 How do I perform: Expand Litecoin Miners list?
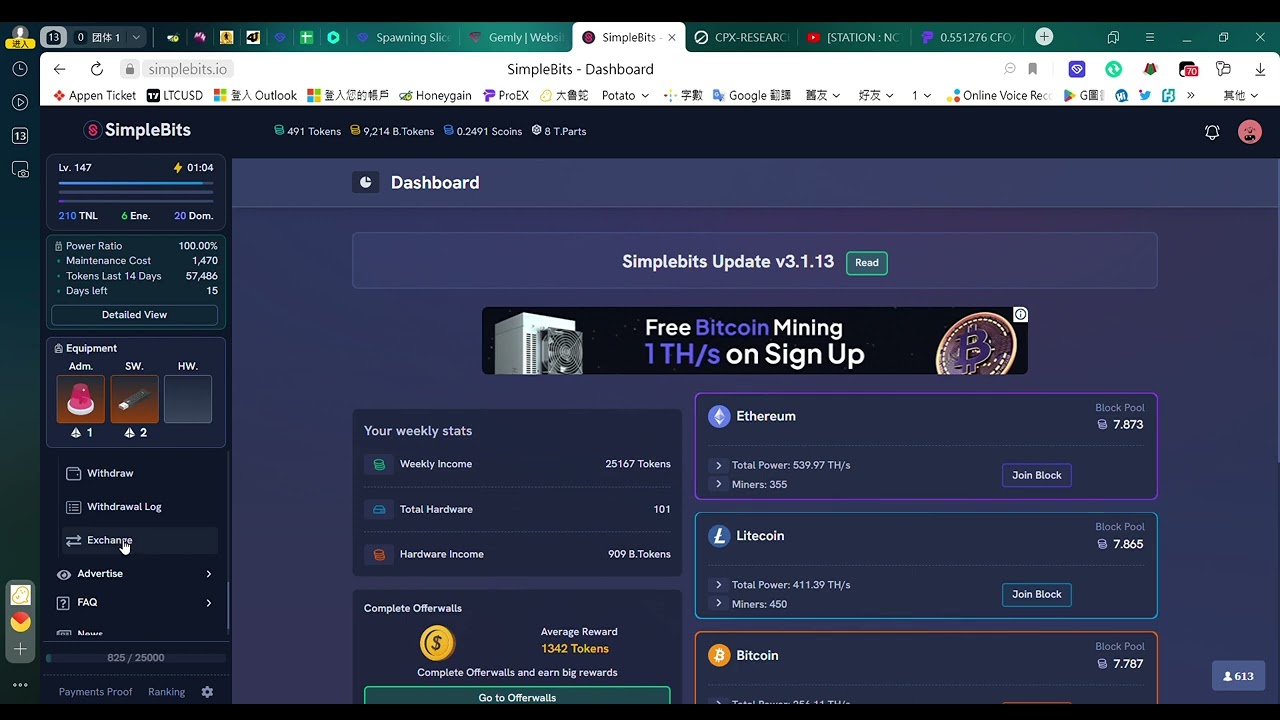click(718, 604)
